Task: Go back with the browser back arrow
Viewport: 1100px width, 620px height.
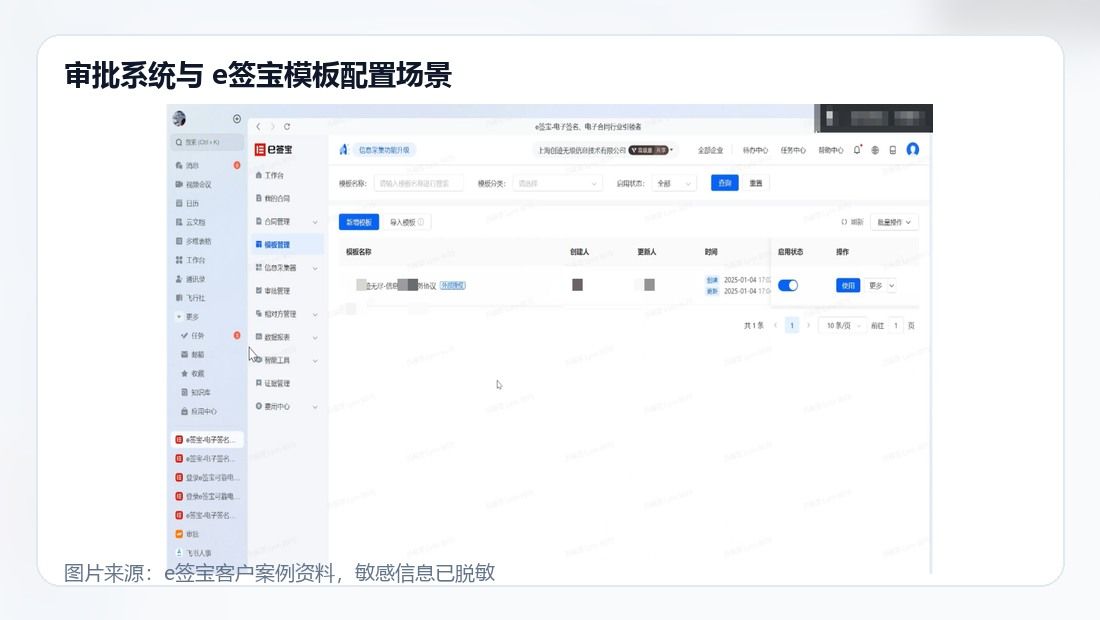Action: coord(259,127)
